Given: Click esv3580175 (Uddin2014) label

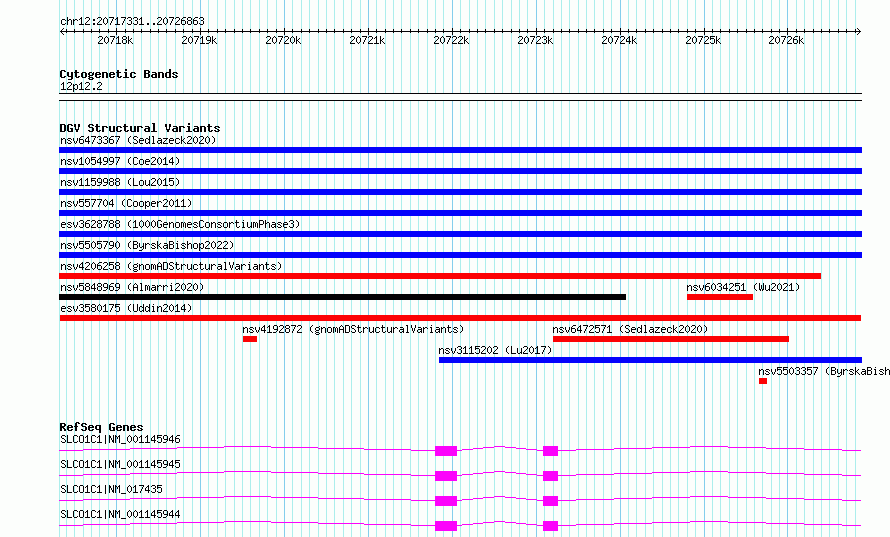Looking at the screenshot, I should click(x=126, y=308).
